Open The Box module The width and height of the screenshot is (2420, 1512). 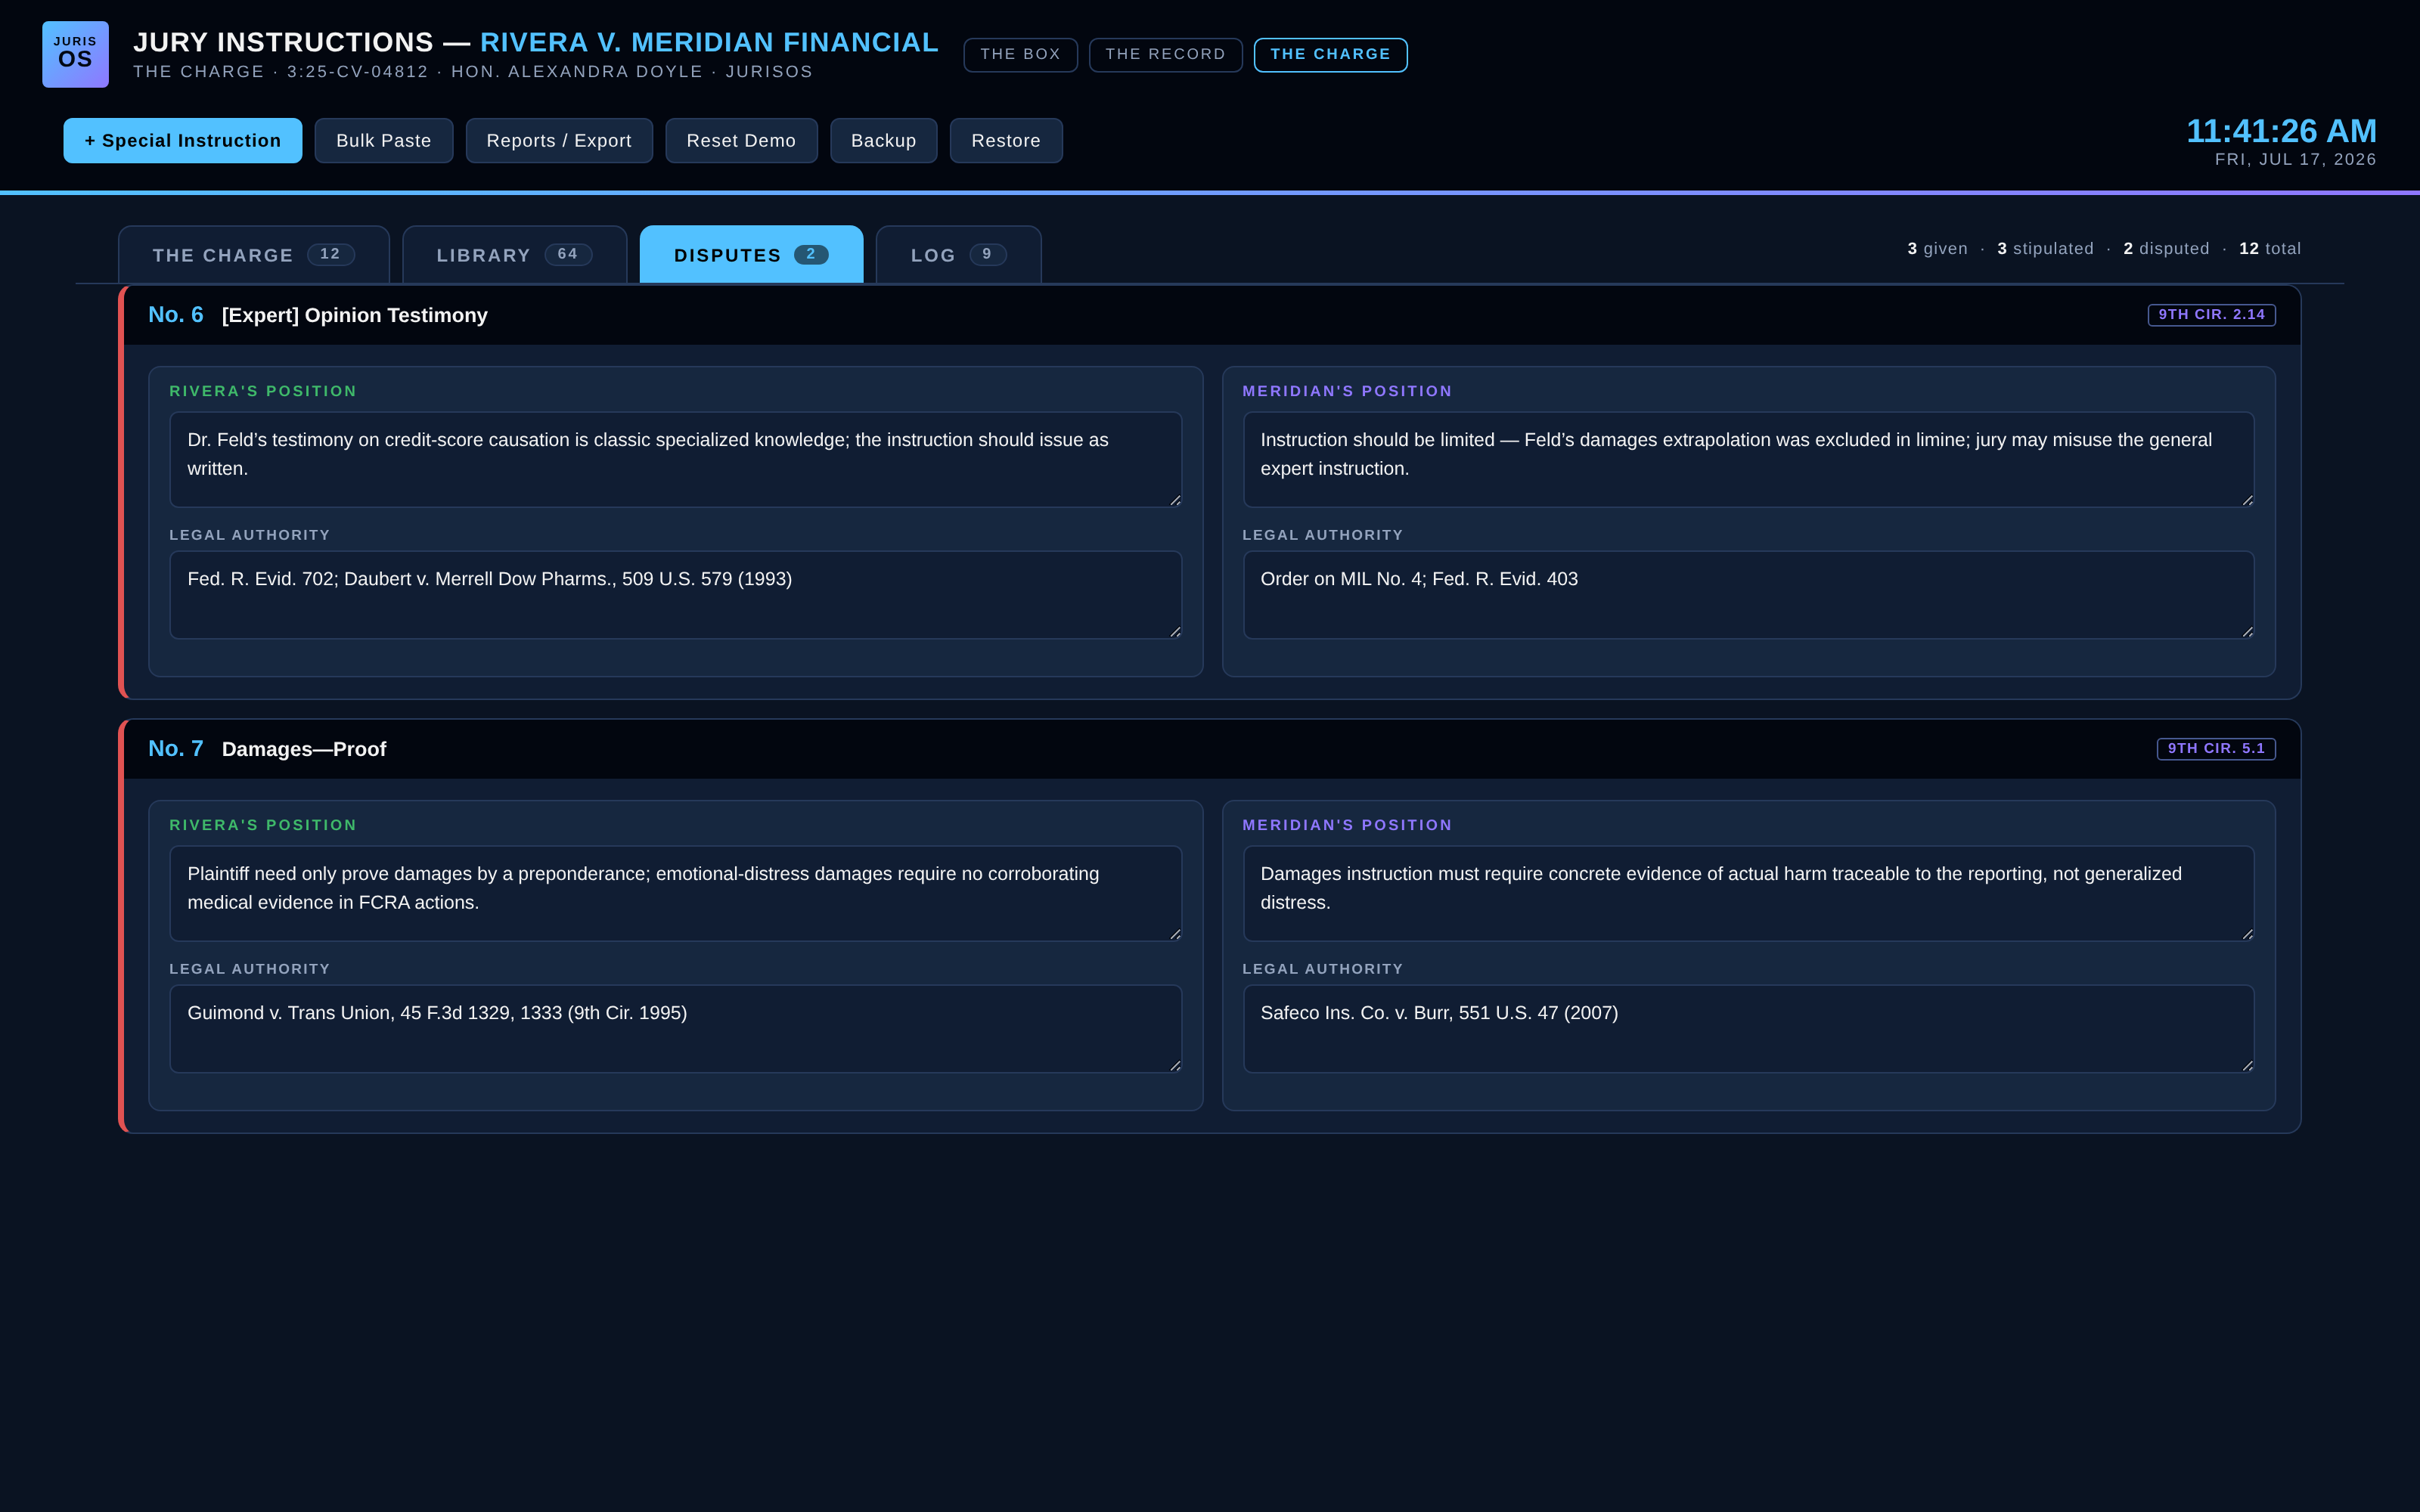click(x=1020, y=55)
